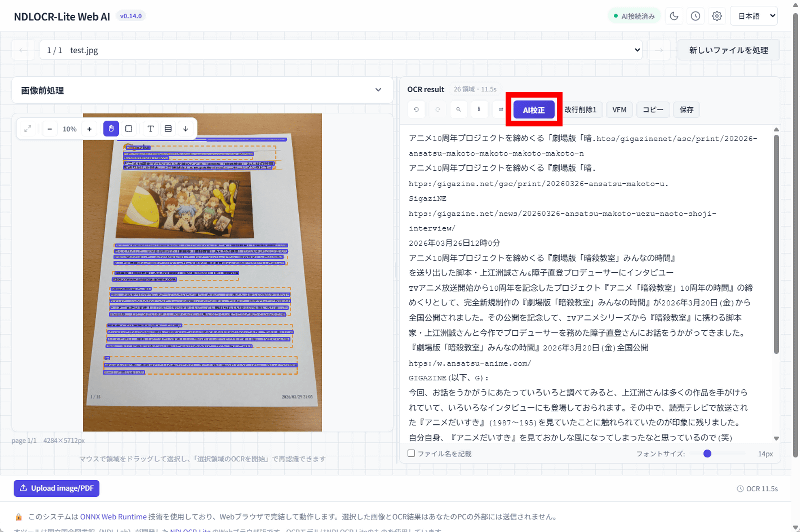Open the test.jpg file selector dropdown
This screenshot has height=532, width=800.
340,49
